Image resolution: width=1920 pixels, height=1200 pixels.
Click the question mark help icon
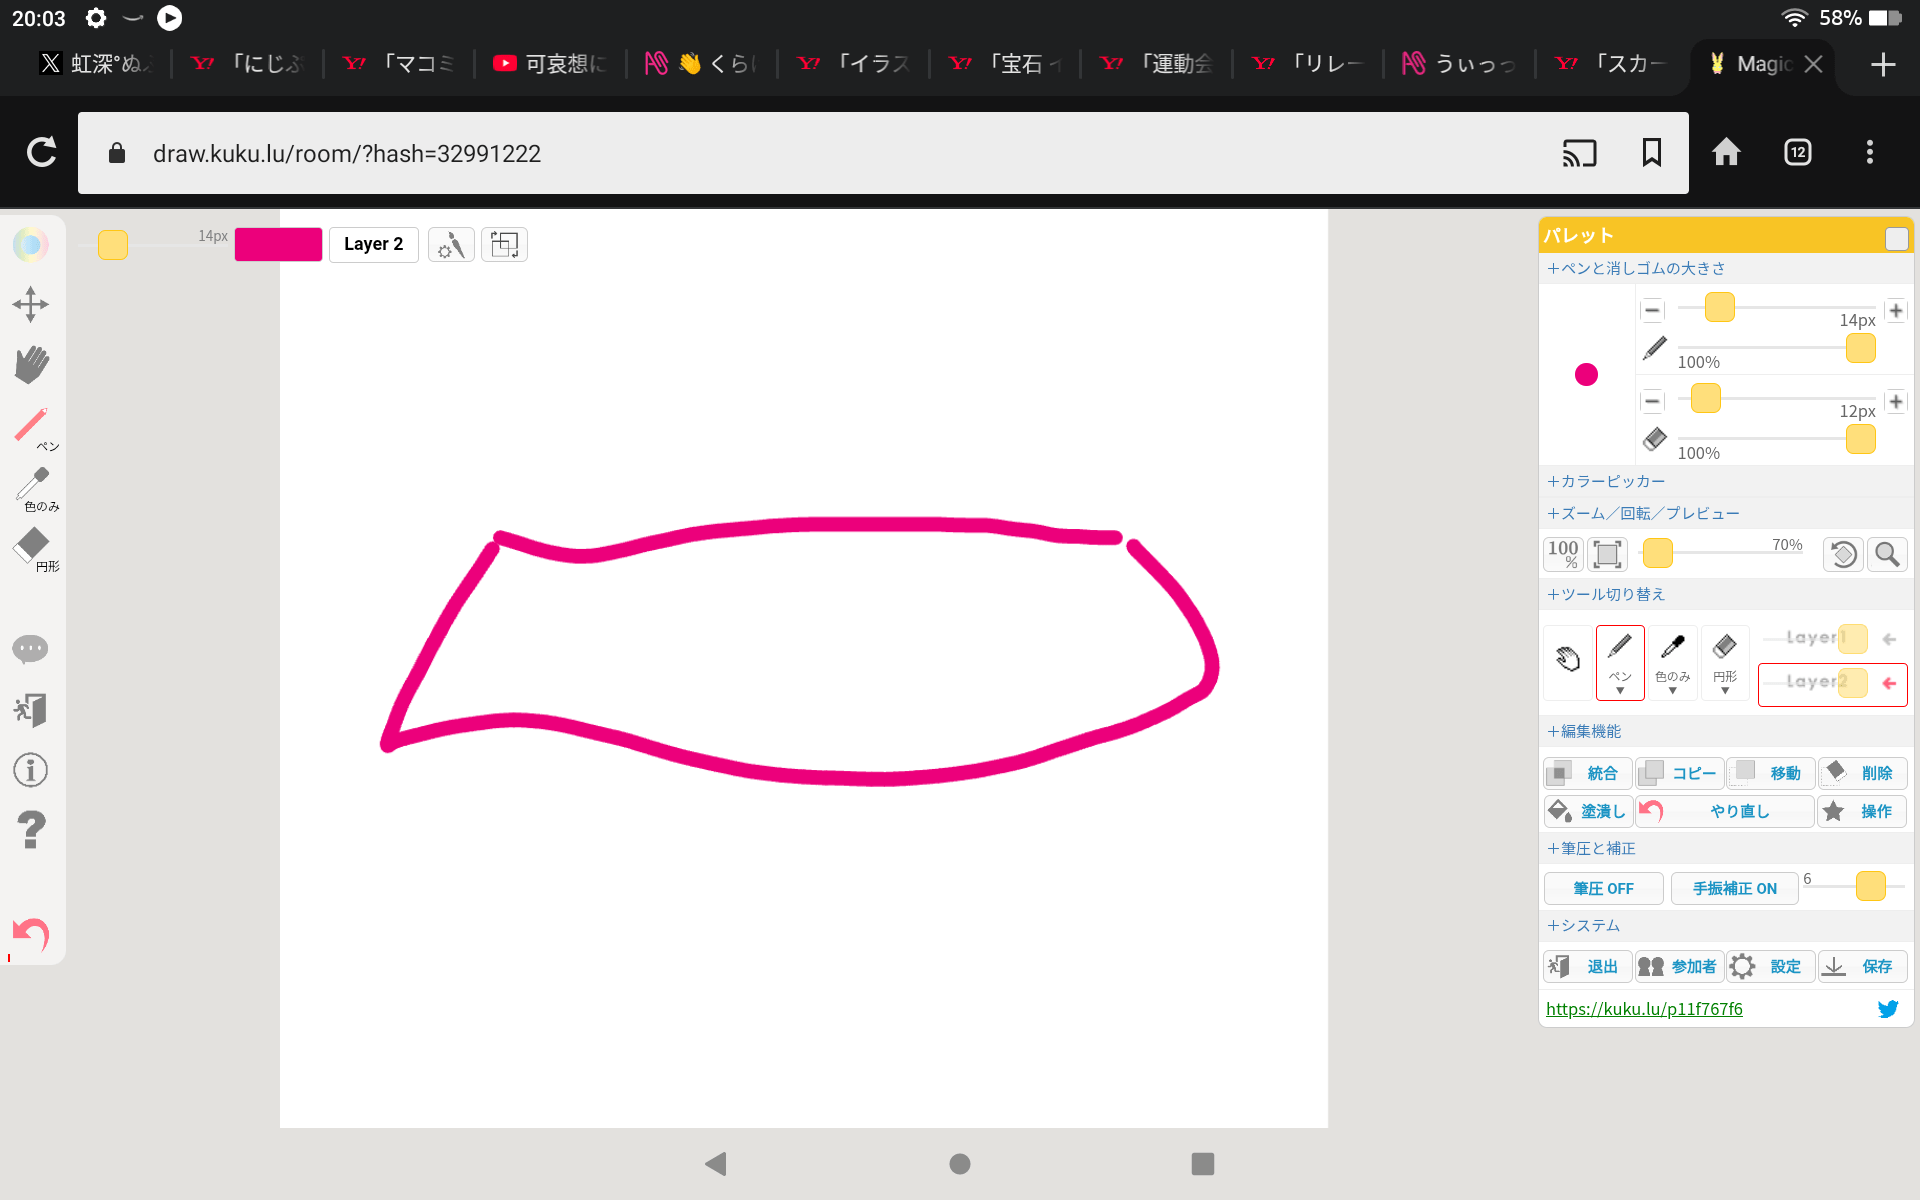(31, 829)
